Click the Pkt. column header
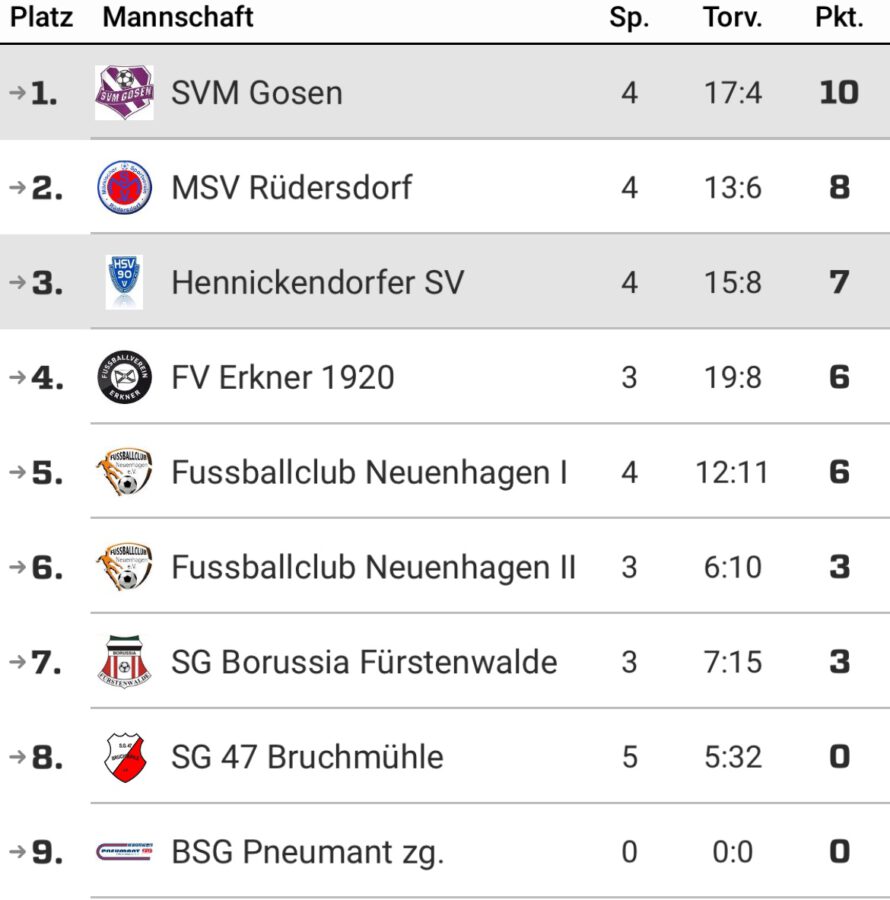This screenshot has width=890, height=900. coord(838,17)
